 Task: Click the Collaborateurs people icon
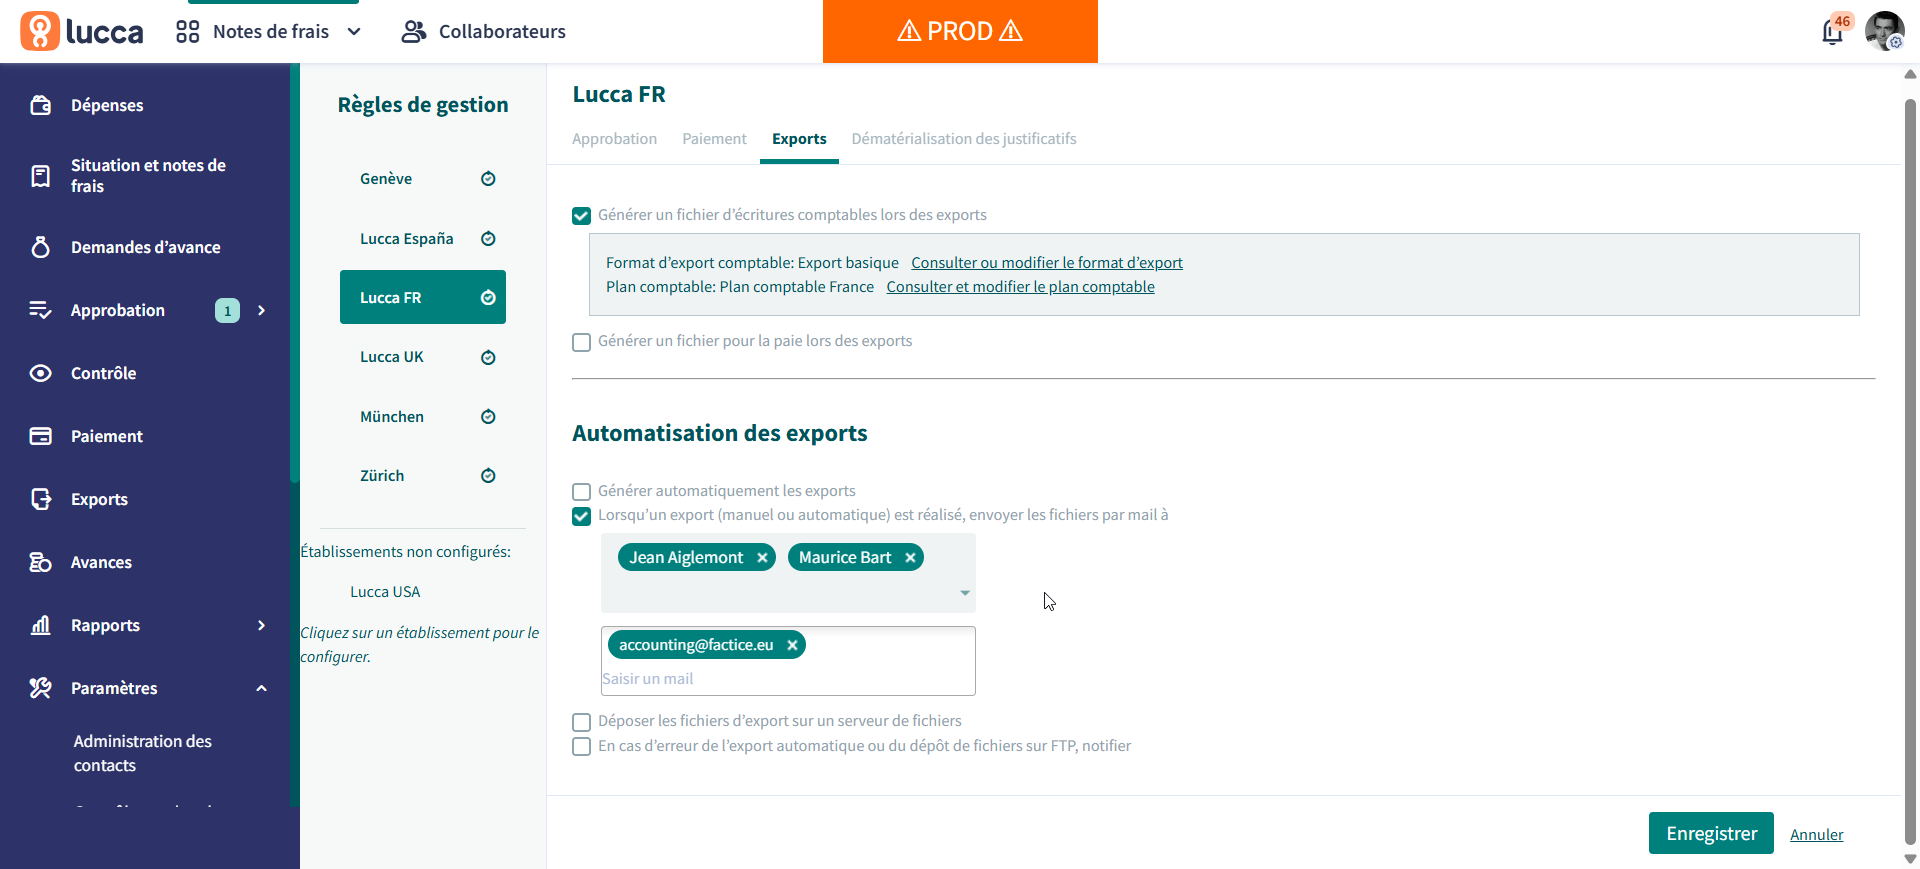pyautogui.click(x=413, y=32)
